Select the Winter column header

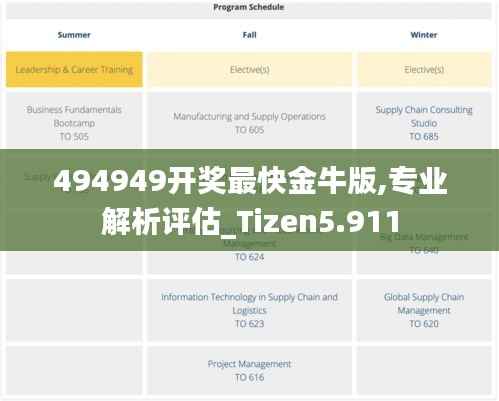pos(424,35)
